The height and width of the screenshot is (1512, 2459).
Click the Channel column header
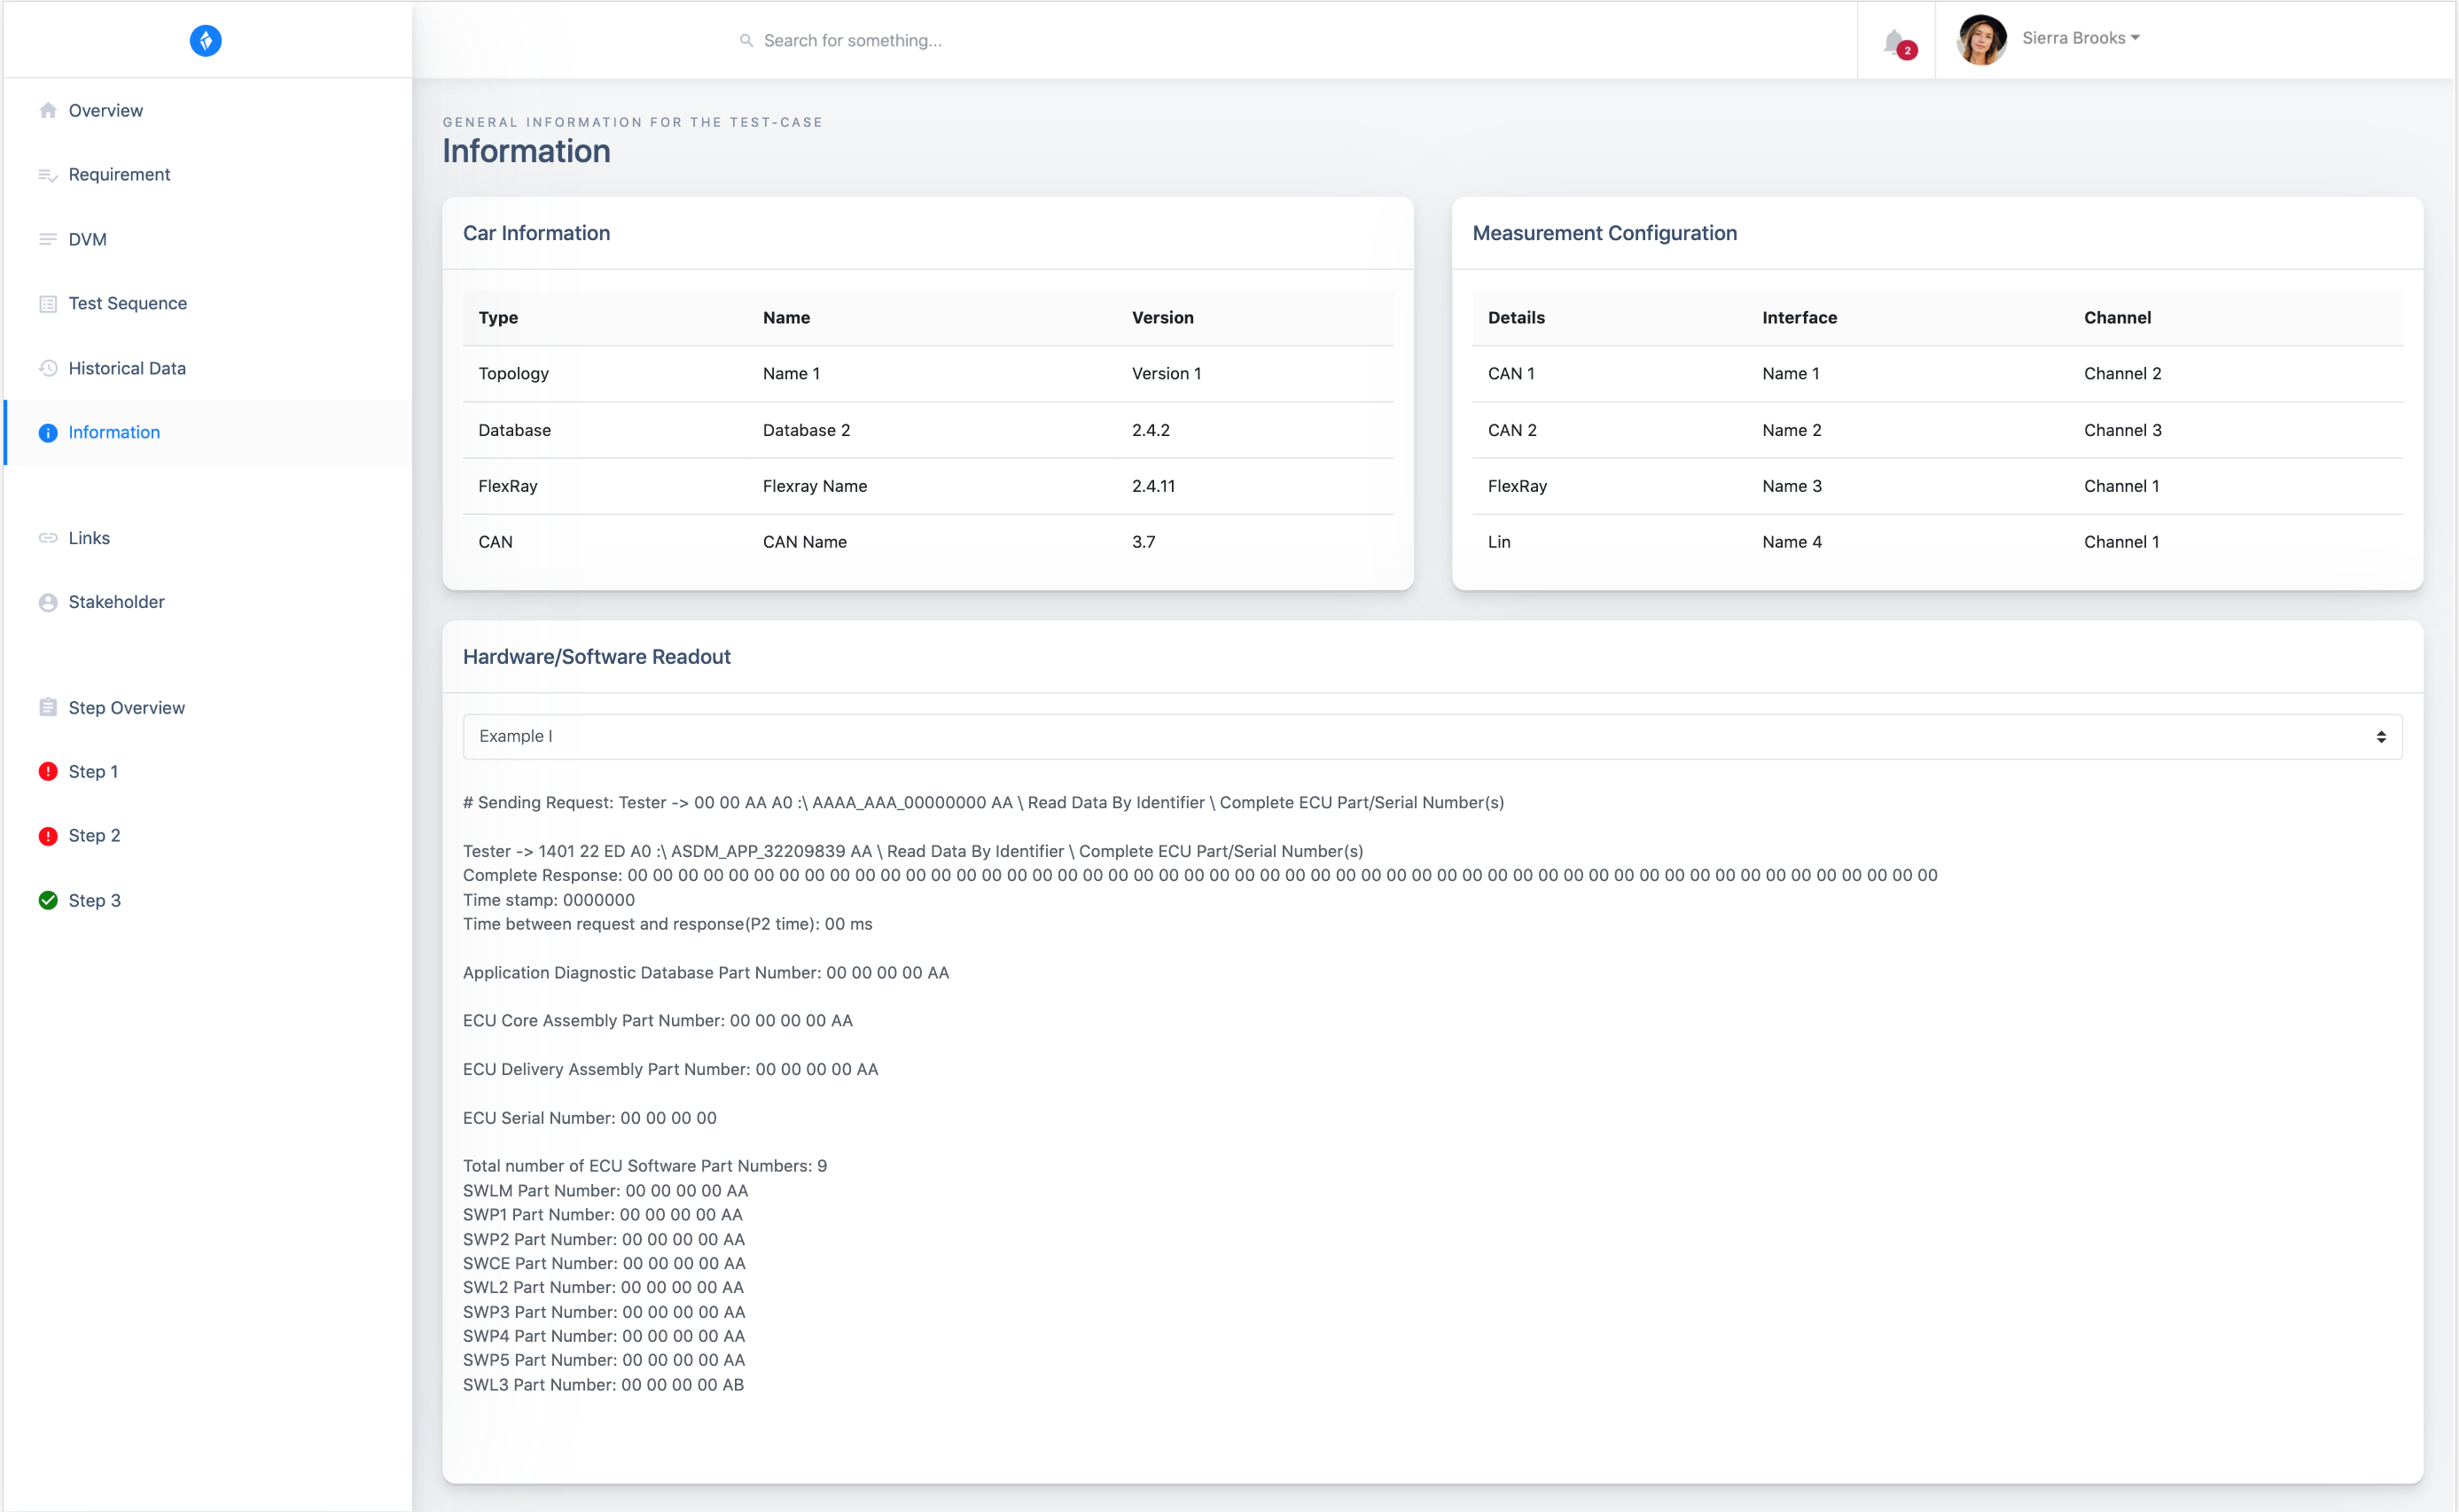point(2117,317)
